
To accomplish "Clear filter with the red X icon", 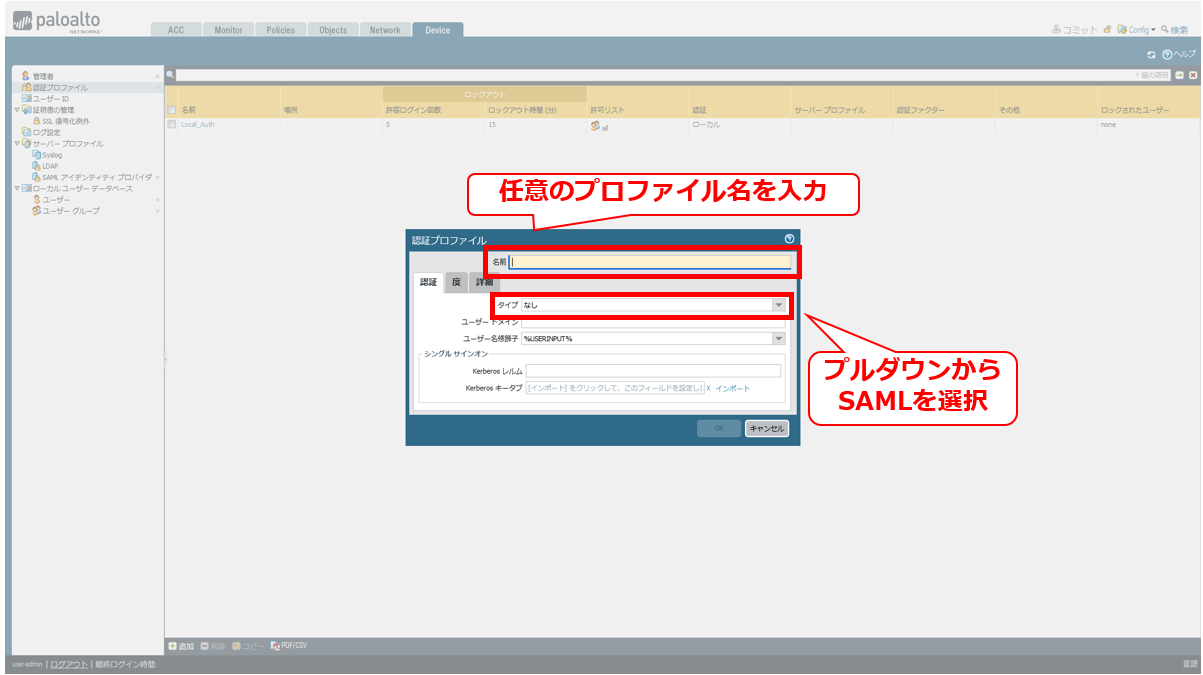I will point(1193,75).
